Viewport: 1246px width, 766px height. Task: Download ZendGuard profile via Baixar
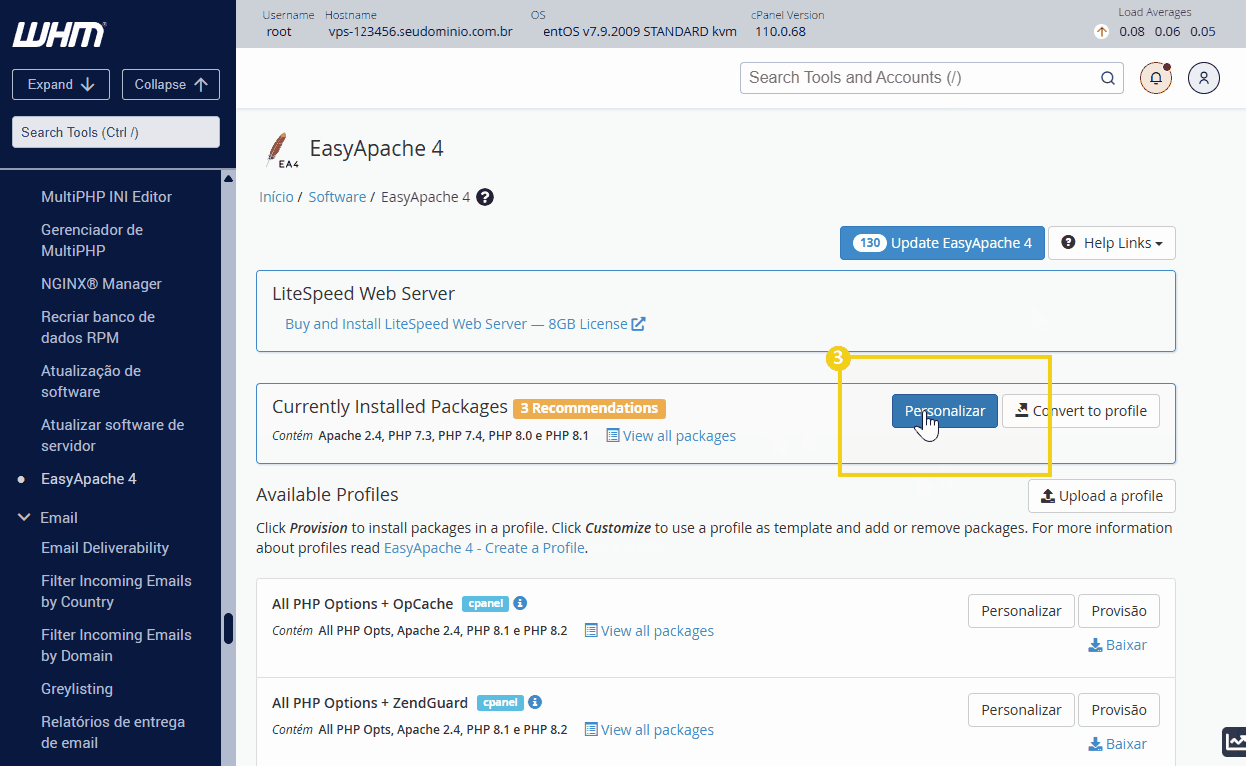pos(1117,744)
